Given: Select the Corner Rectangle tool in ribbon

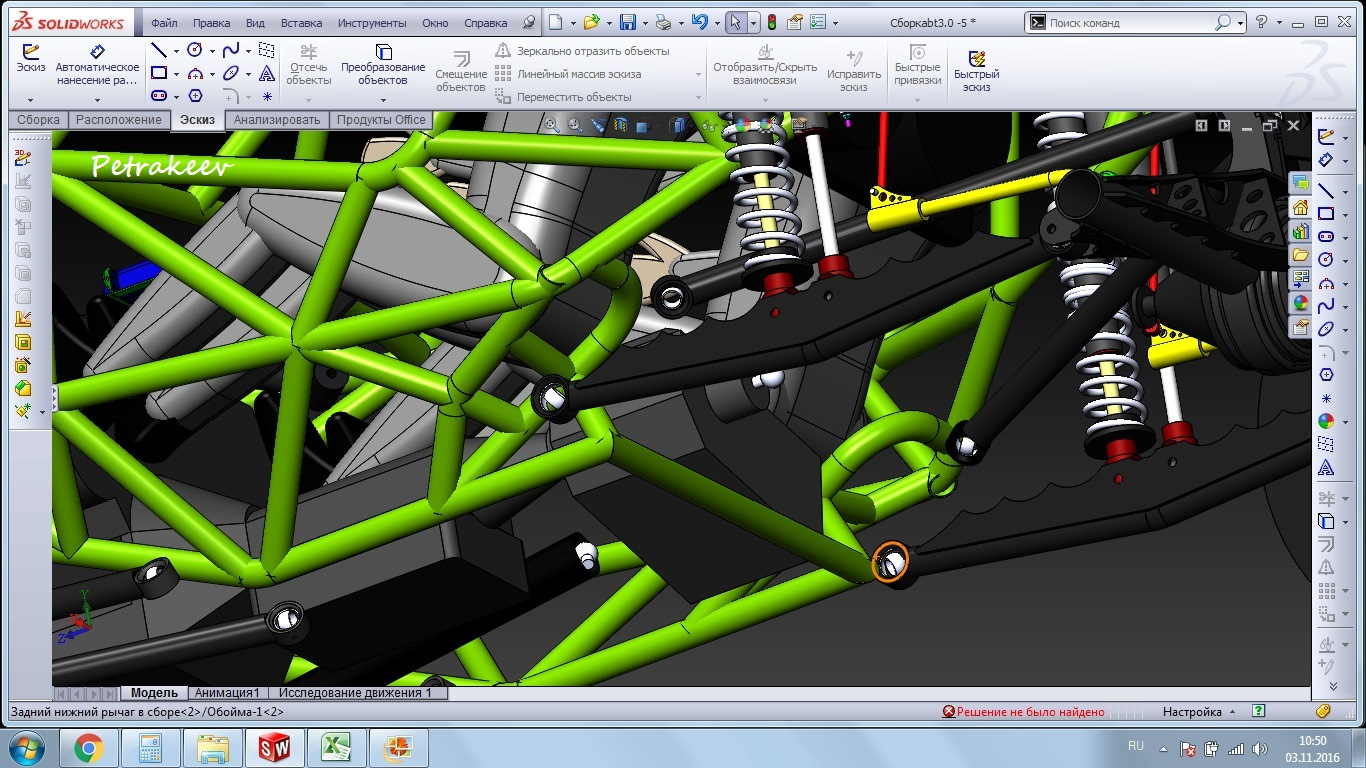Looking at the screenshot, I should tap(159, 73).
